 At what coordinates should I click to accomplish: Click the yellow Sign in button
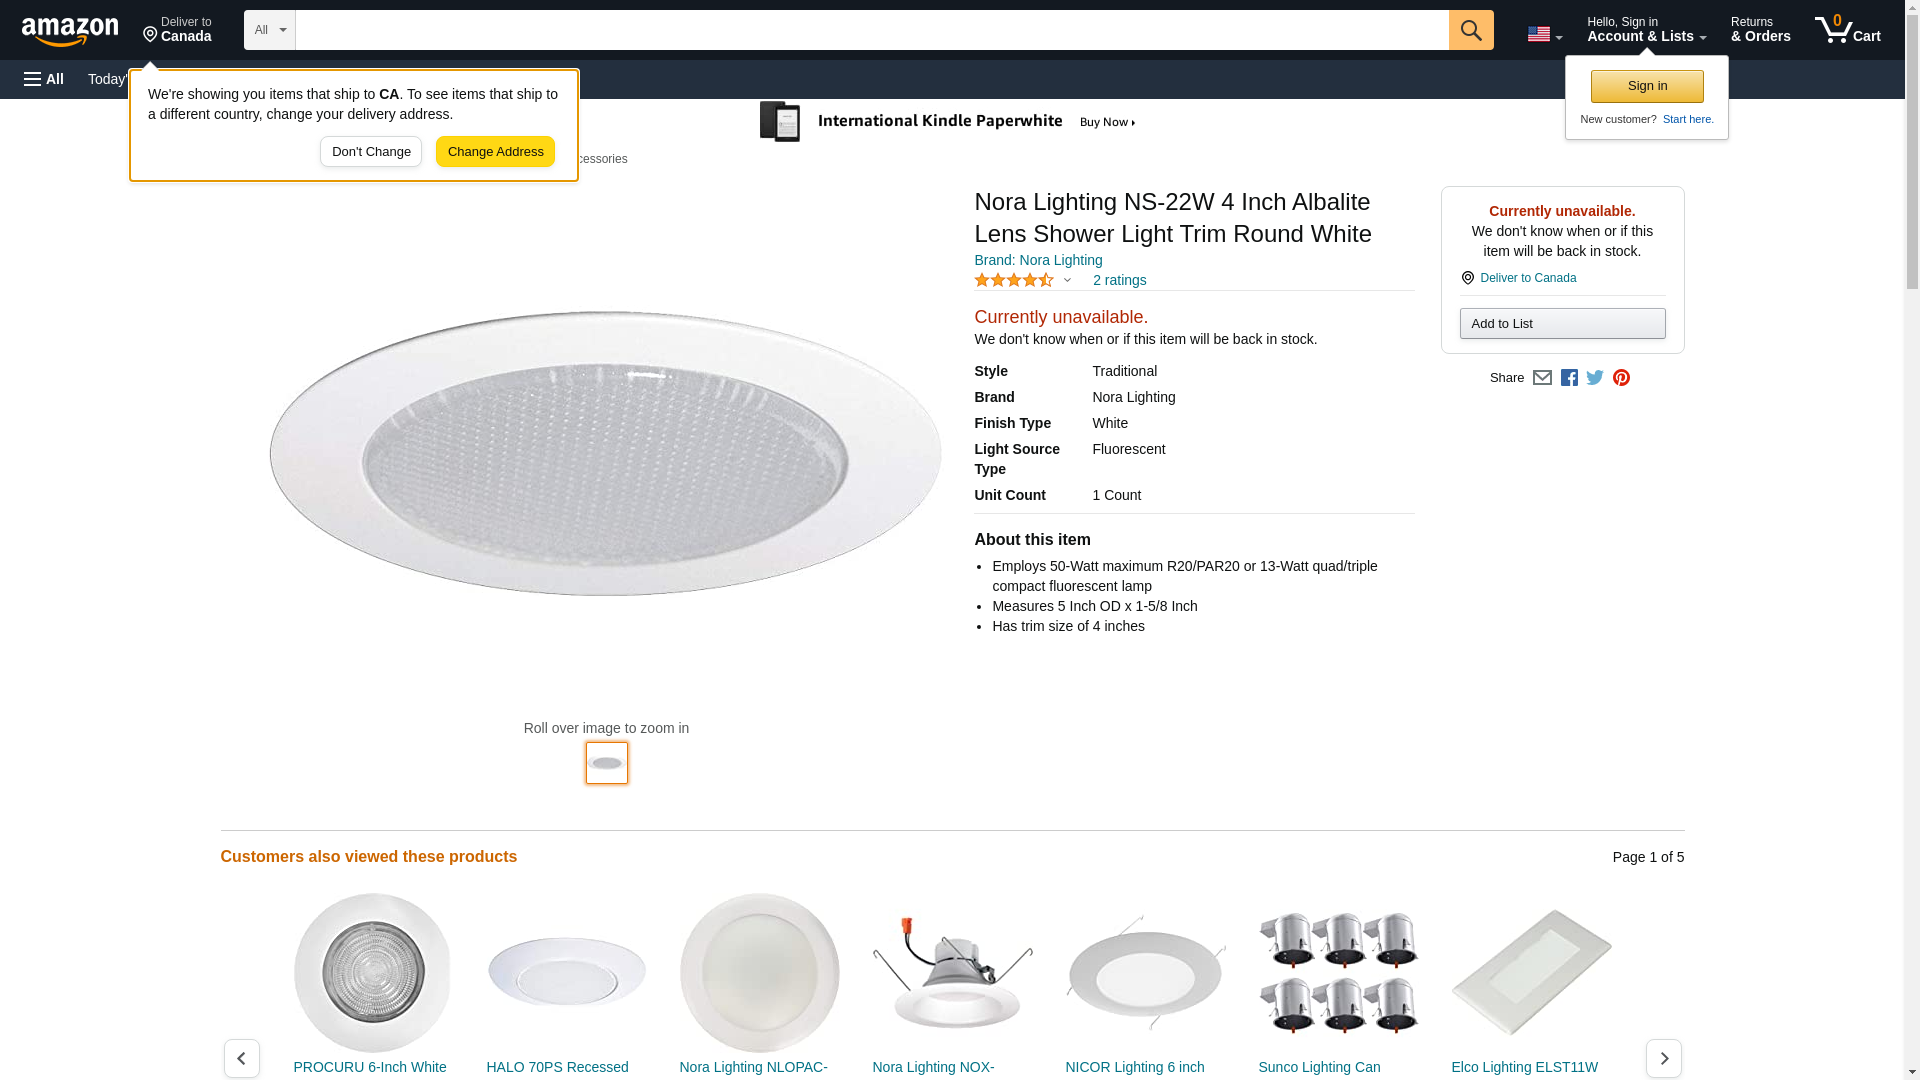(1647, 86)
